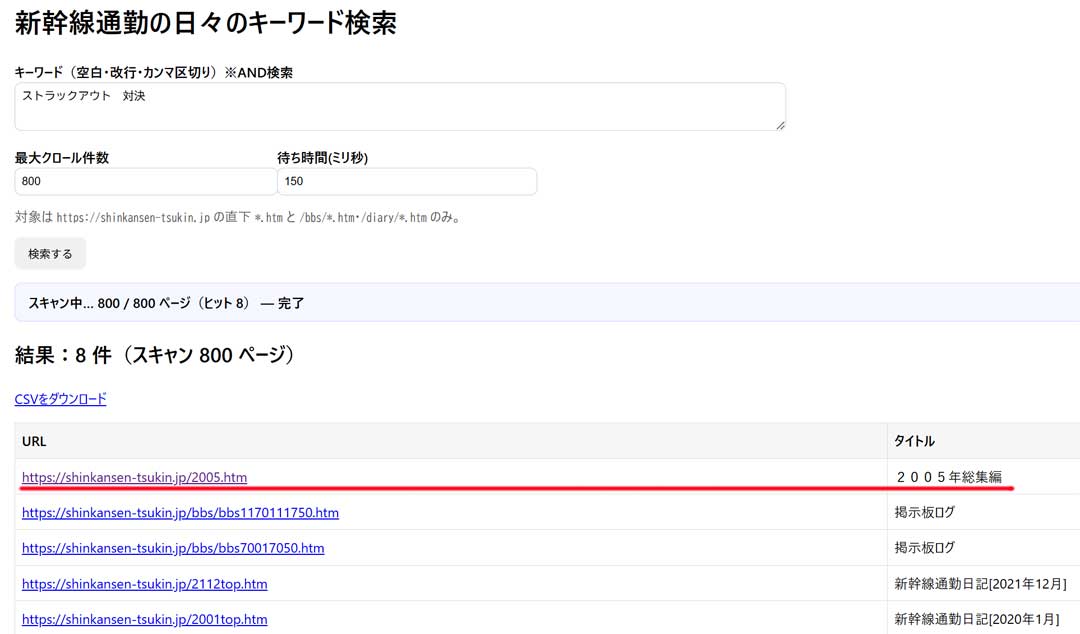This screenshot has height=634, width=1080.
Task: Focus the 最大クロール件数 input field
Action: click(145, 182)
